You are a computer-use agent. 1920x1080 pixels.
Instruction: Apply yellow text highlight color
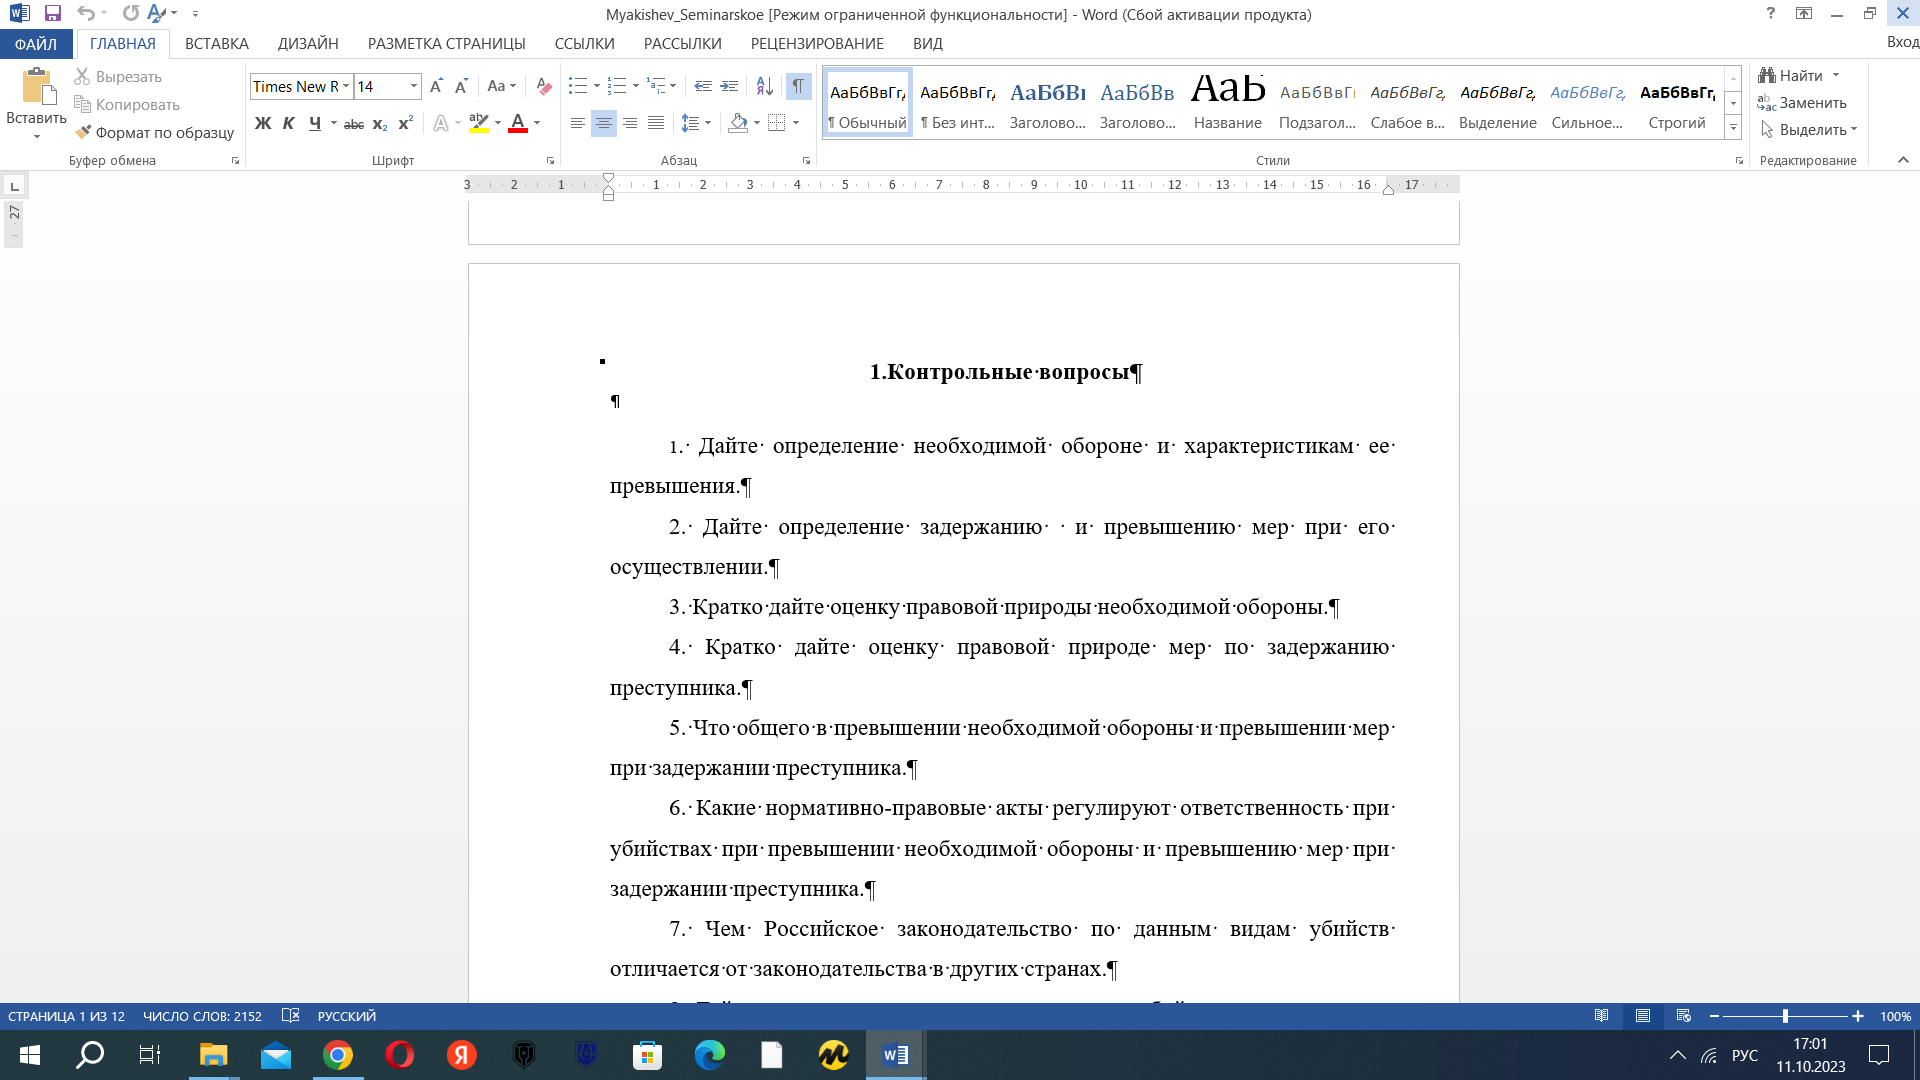pyautogui.click(x=479, y=123)
